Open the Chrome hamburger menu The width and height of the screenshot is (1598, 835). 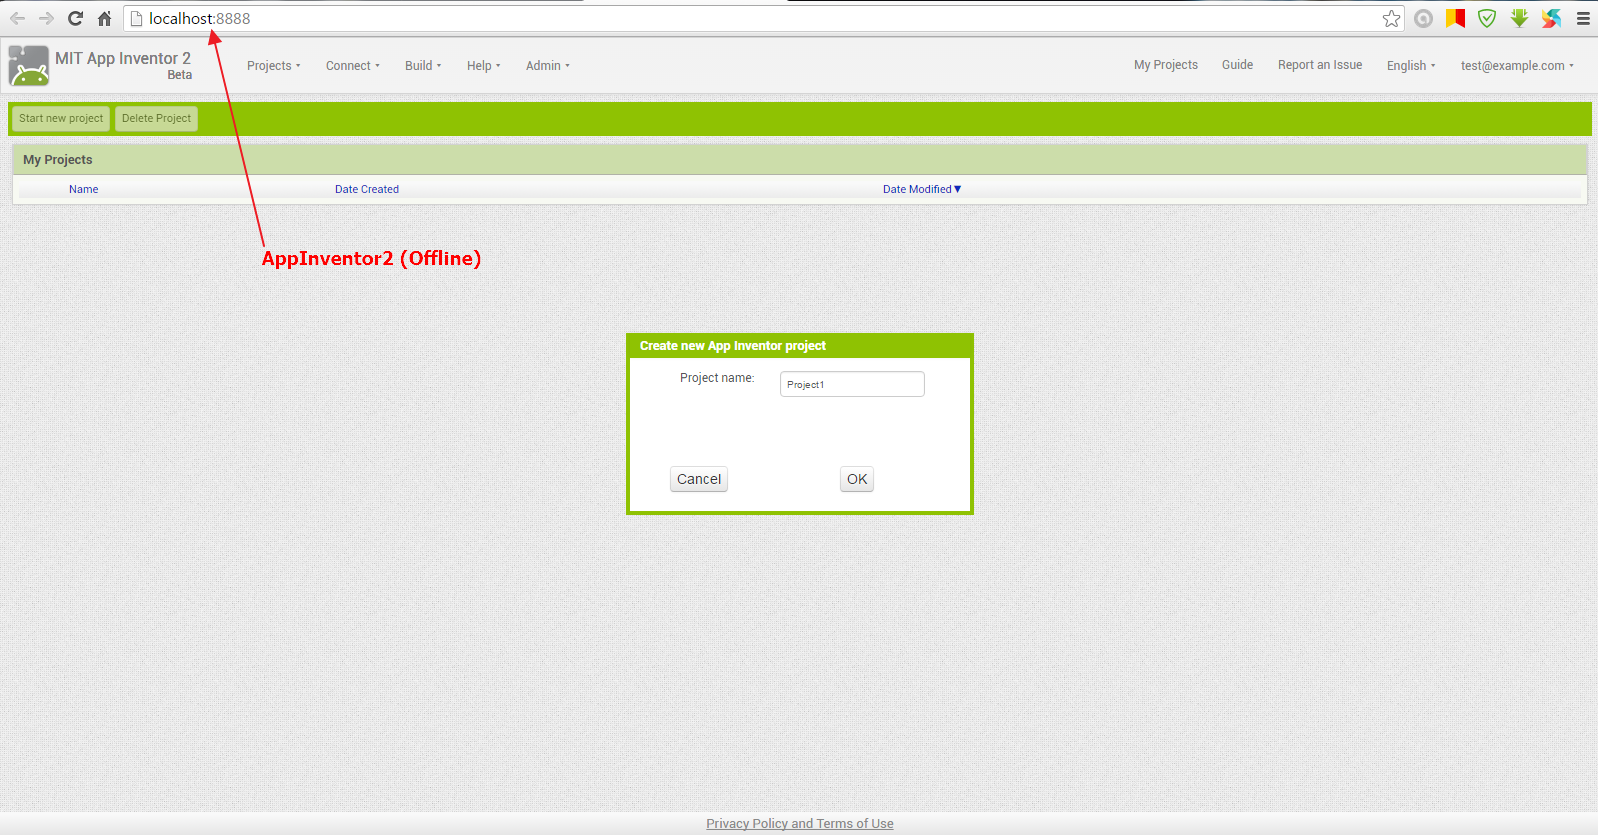tap(1583, 18)
